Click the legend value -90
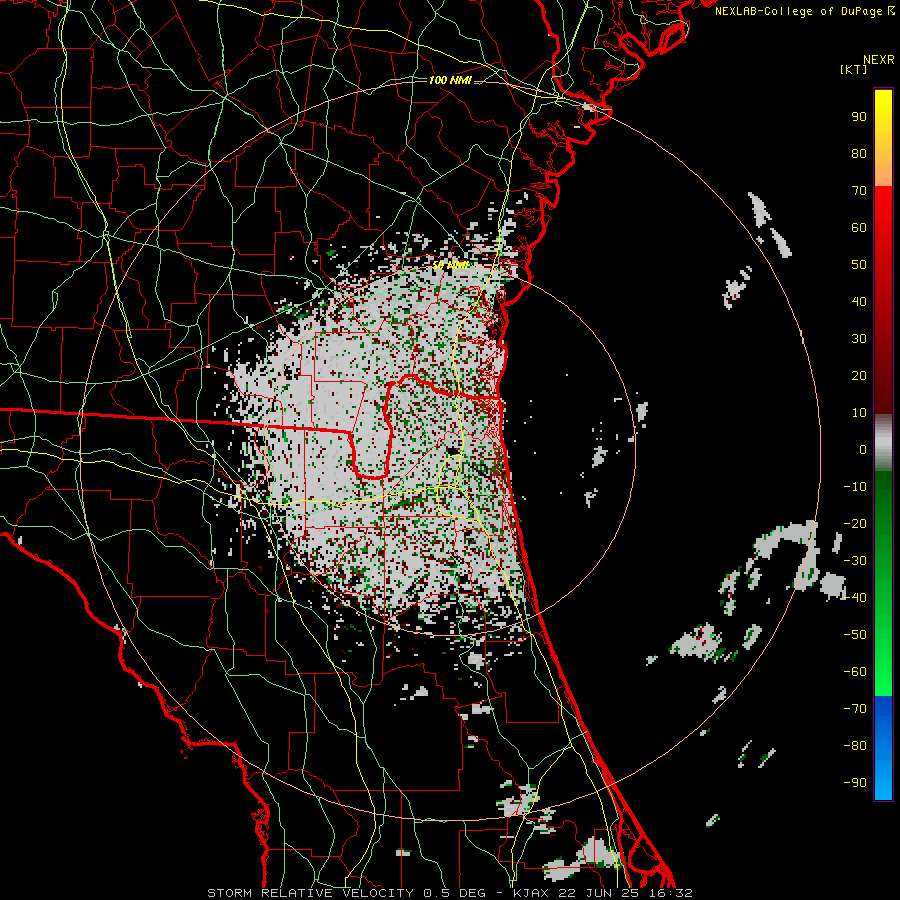 [855, 783]
